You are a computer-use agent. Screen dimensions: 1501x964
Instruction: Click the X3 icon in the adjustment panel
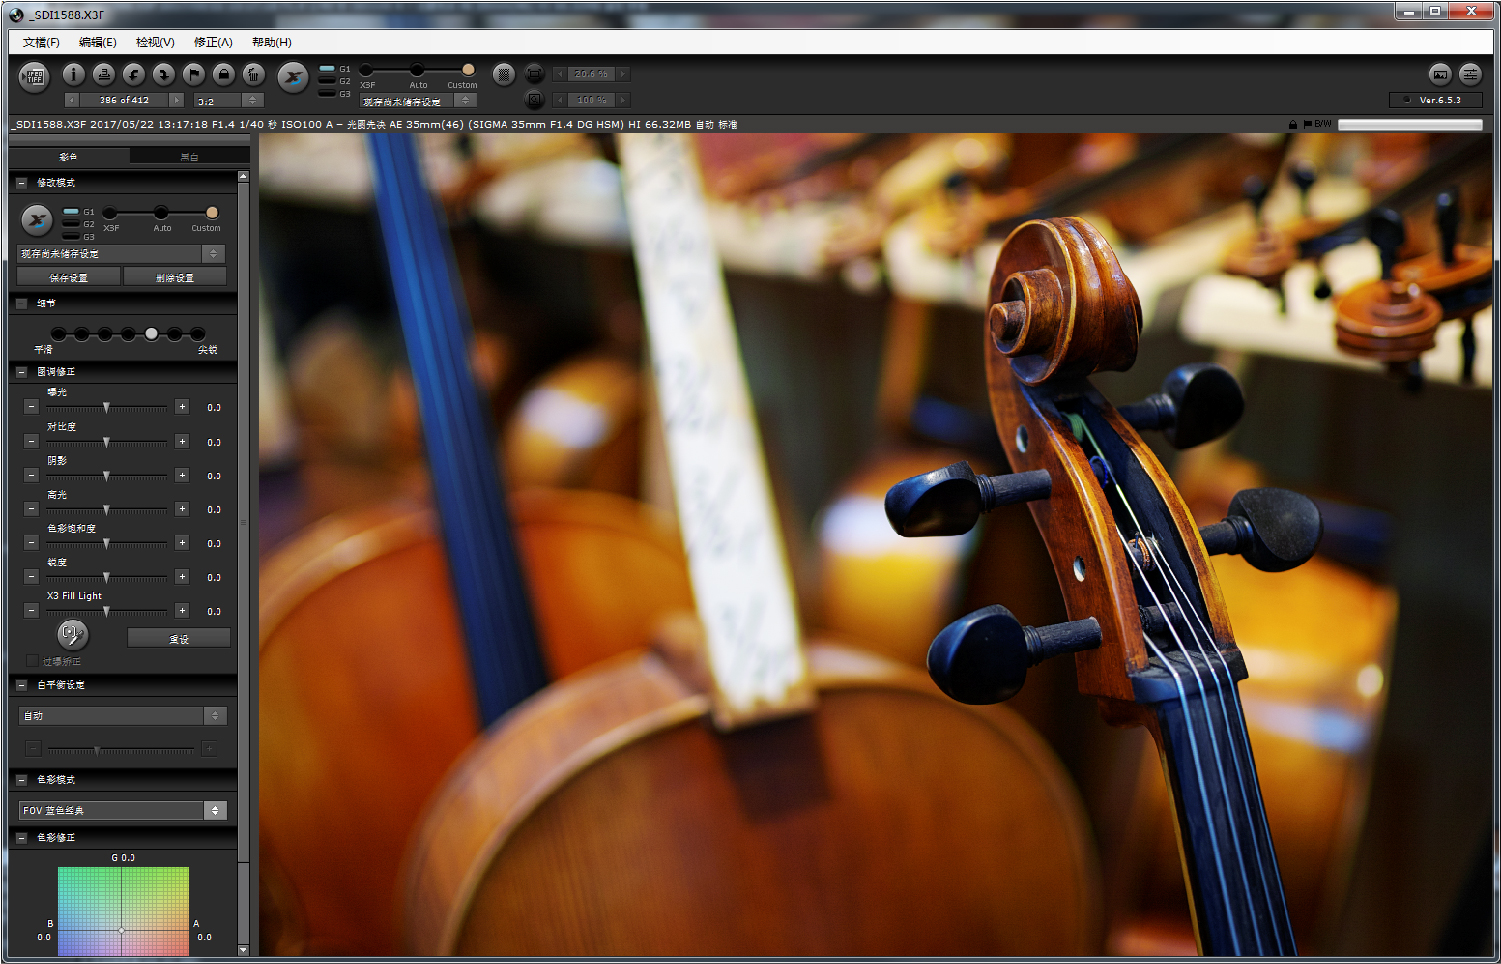[x=36, y=220]
